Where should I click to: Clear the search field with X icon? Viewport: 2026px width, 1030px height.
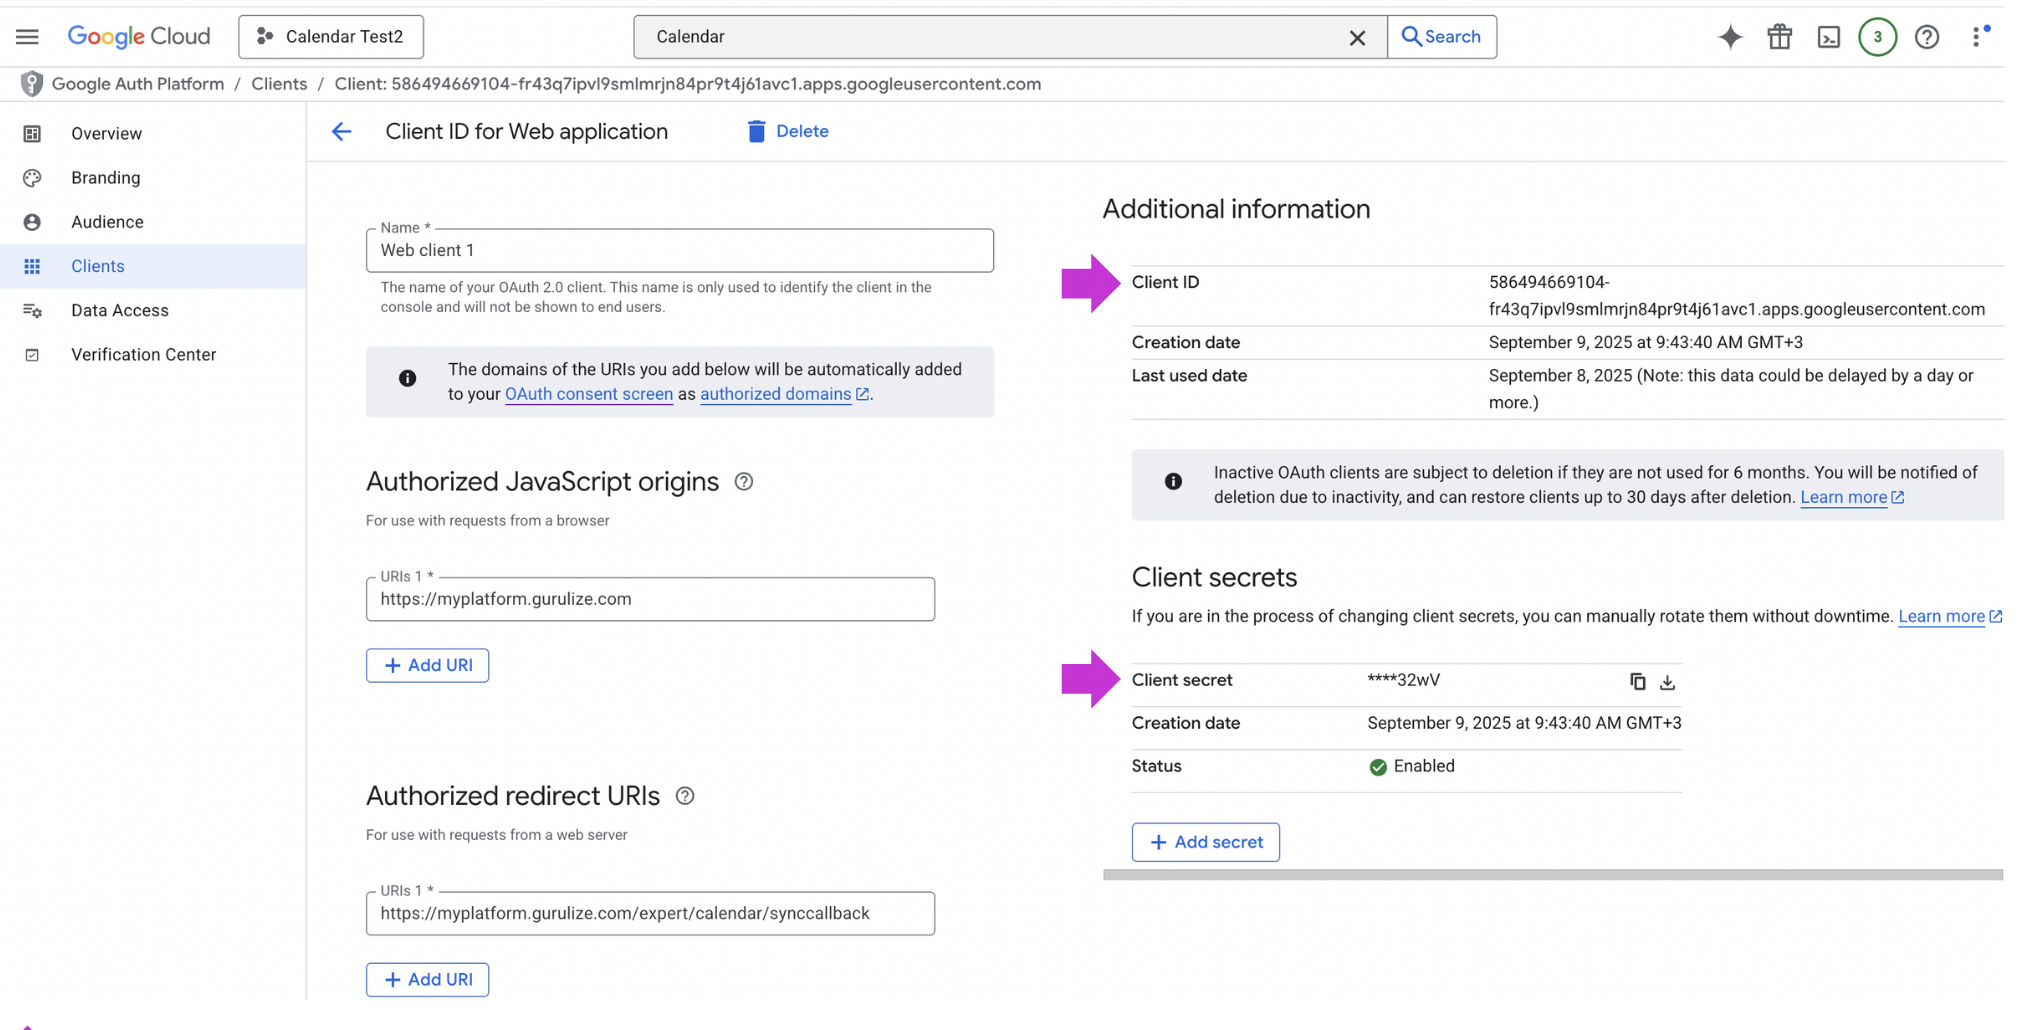[1357, 38]
